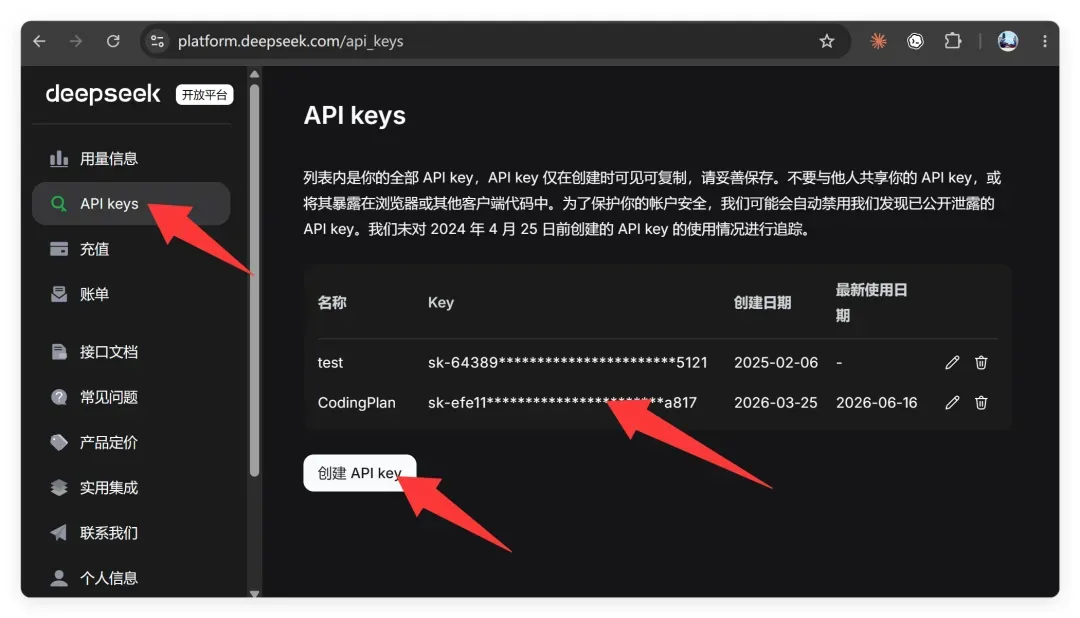Click the question mark icon beside 常见问题
Screen dimensions: 1080x618
click(x=59, y=397)
